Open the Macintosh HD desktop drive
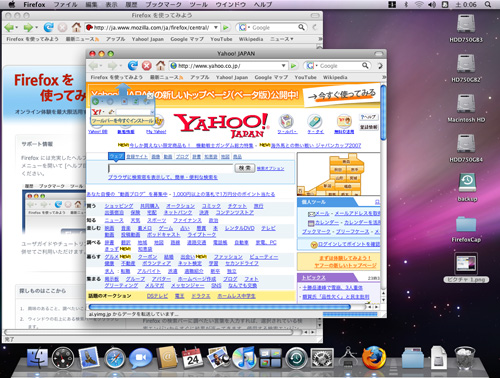The width and height of the screenshot is (500, 378). point(466,108)
